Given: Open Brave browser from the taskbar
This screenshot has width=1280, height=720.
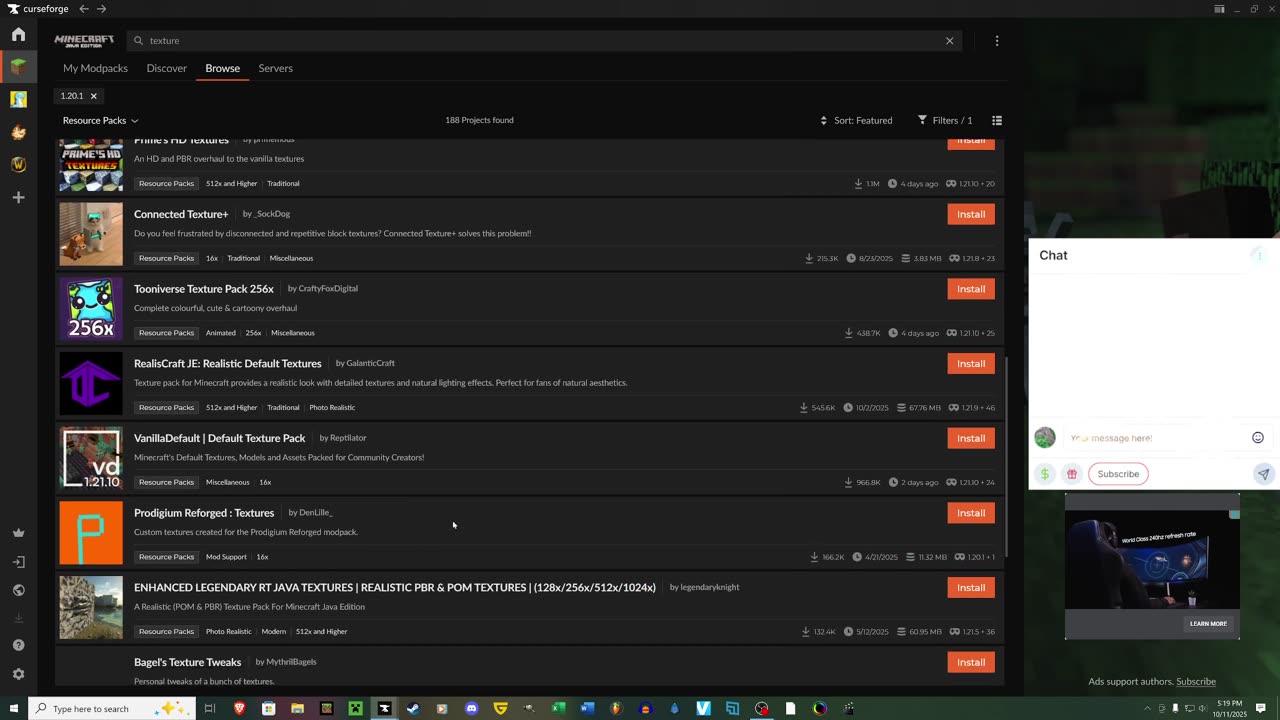Looking at the screenshot, I should click(x=239, y=709).
